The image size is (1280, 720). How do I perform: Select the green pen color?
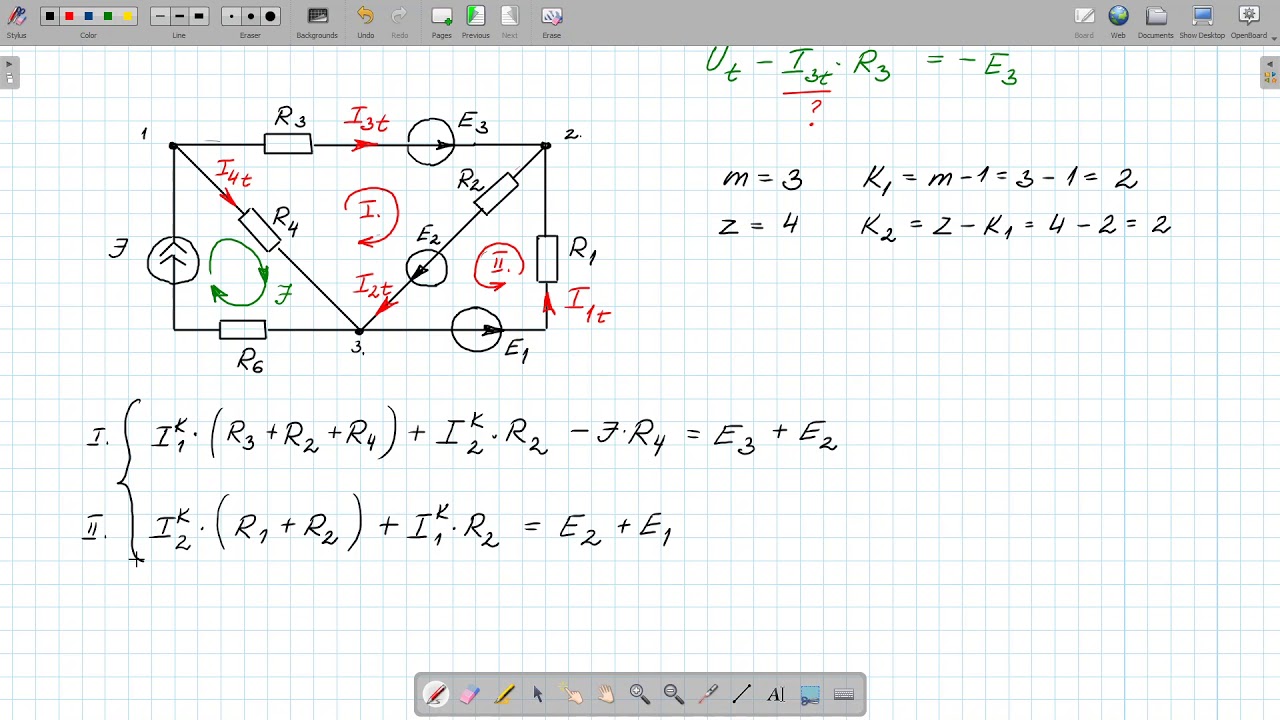tap(108, 16)
